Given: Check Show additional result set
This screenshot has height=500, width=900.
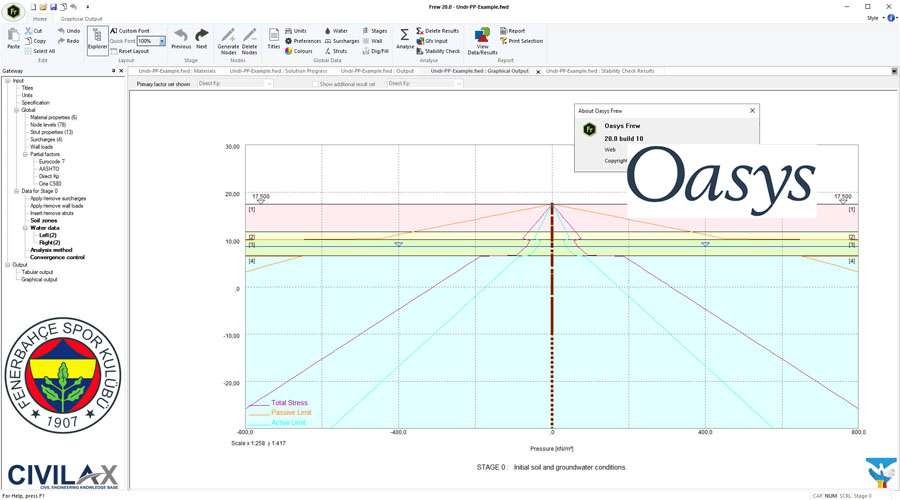Looking at the screenshot, I should [x=314, y=84].
